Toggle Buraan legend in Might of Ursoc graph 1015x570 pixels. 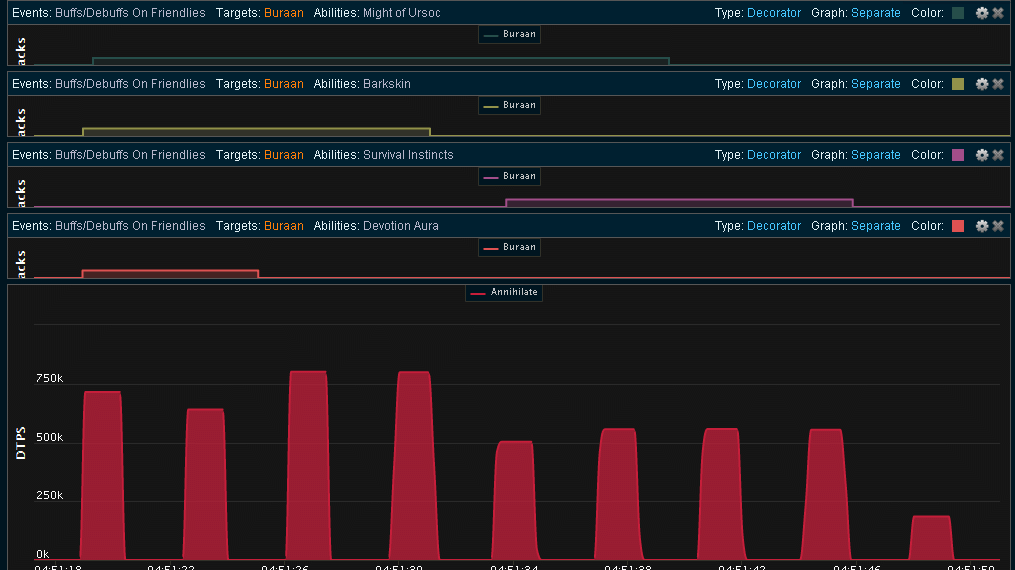pyautogui.click(x=510, y=35)
